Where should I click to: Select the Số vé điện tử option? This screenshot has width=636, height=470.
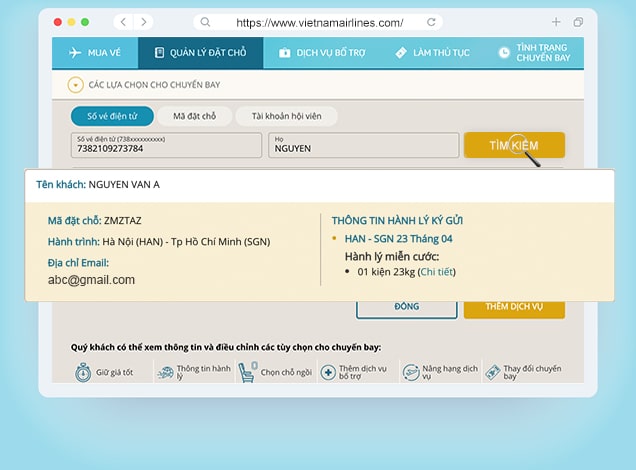click(x=110, y=116)
